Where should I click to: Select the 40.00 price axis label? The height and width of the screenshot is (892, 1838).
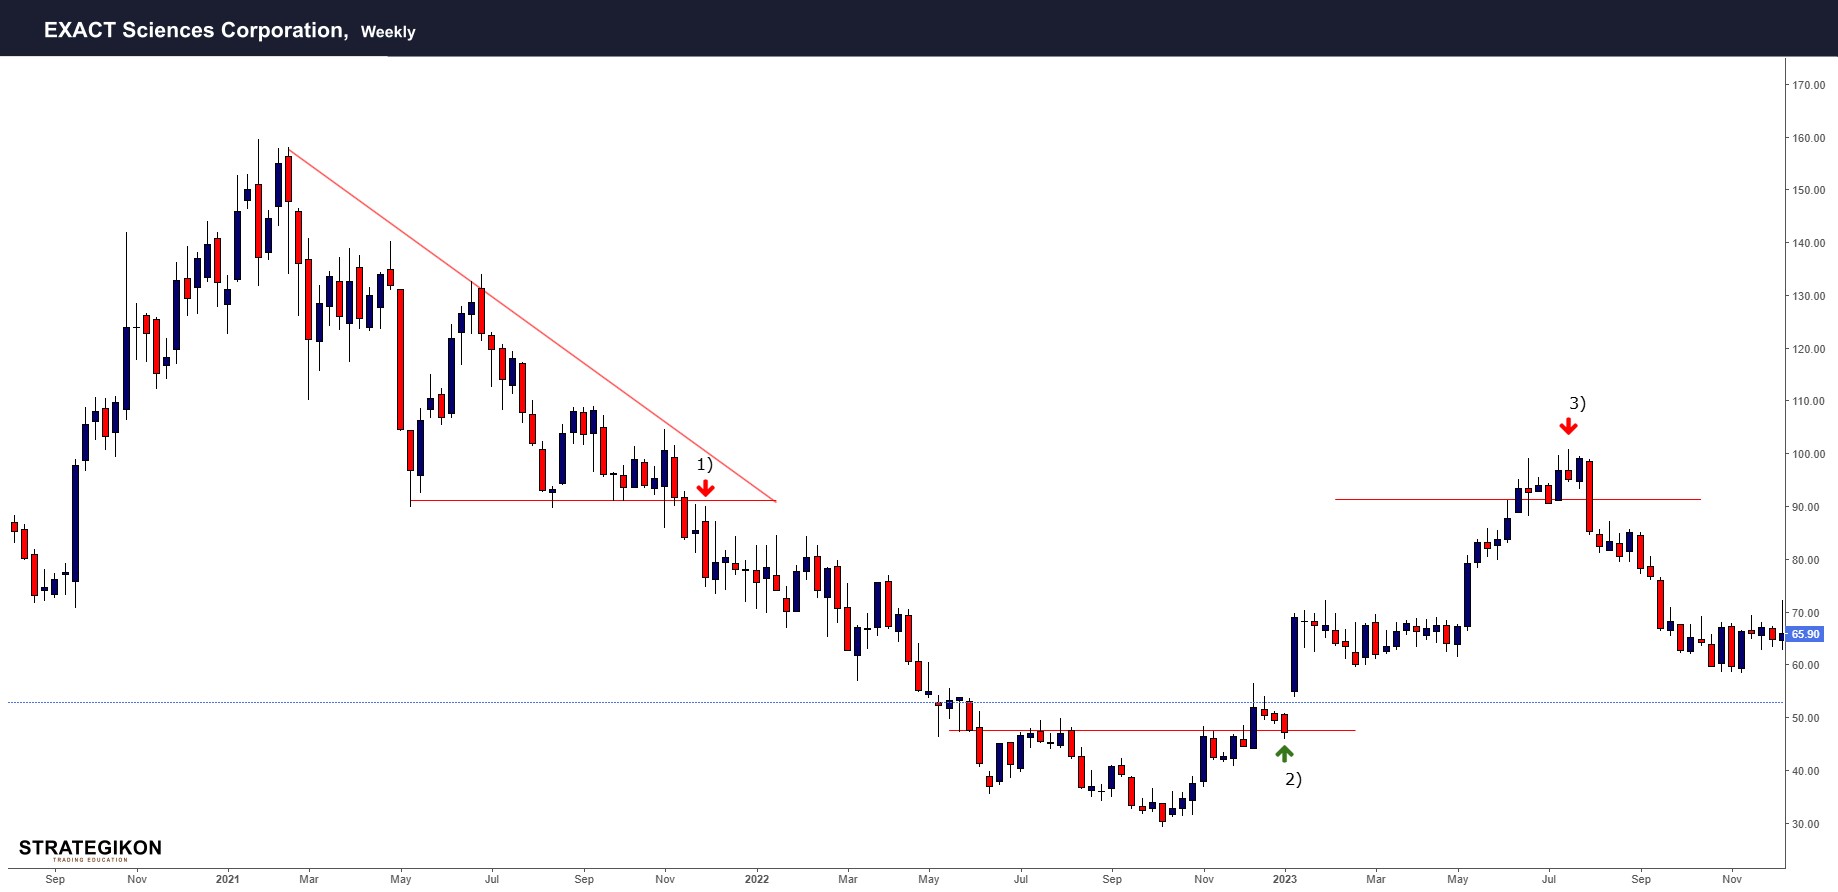click(x=1806, y=771)
